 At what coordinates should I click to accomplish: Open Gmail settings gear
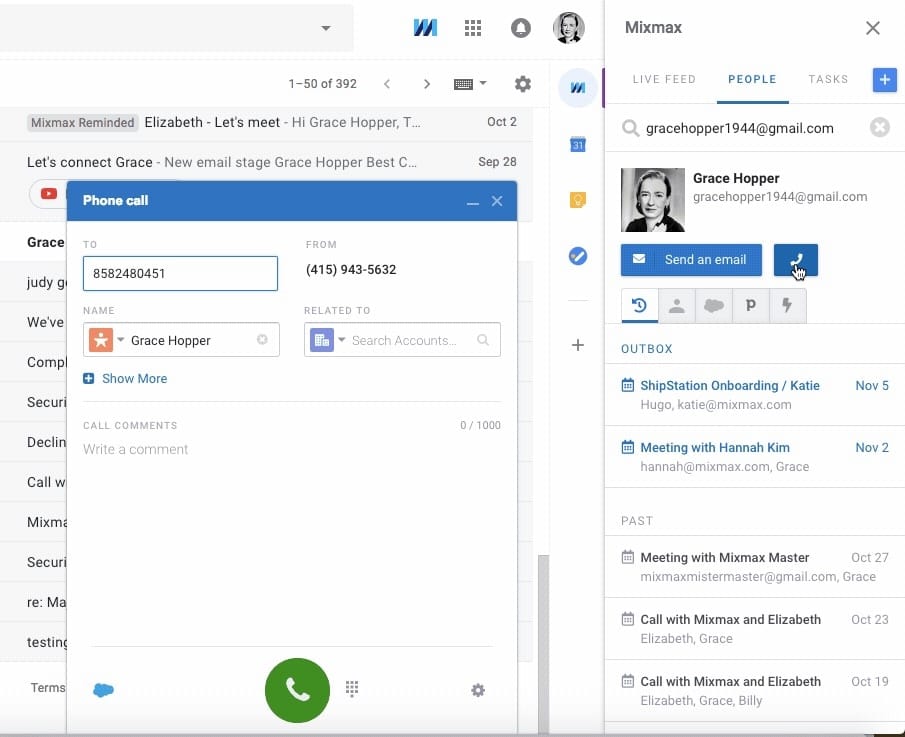[x=523, y=84]
